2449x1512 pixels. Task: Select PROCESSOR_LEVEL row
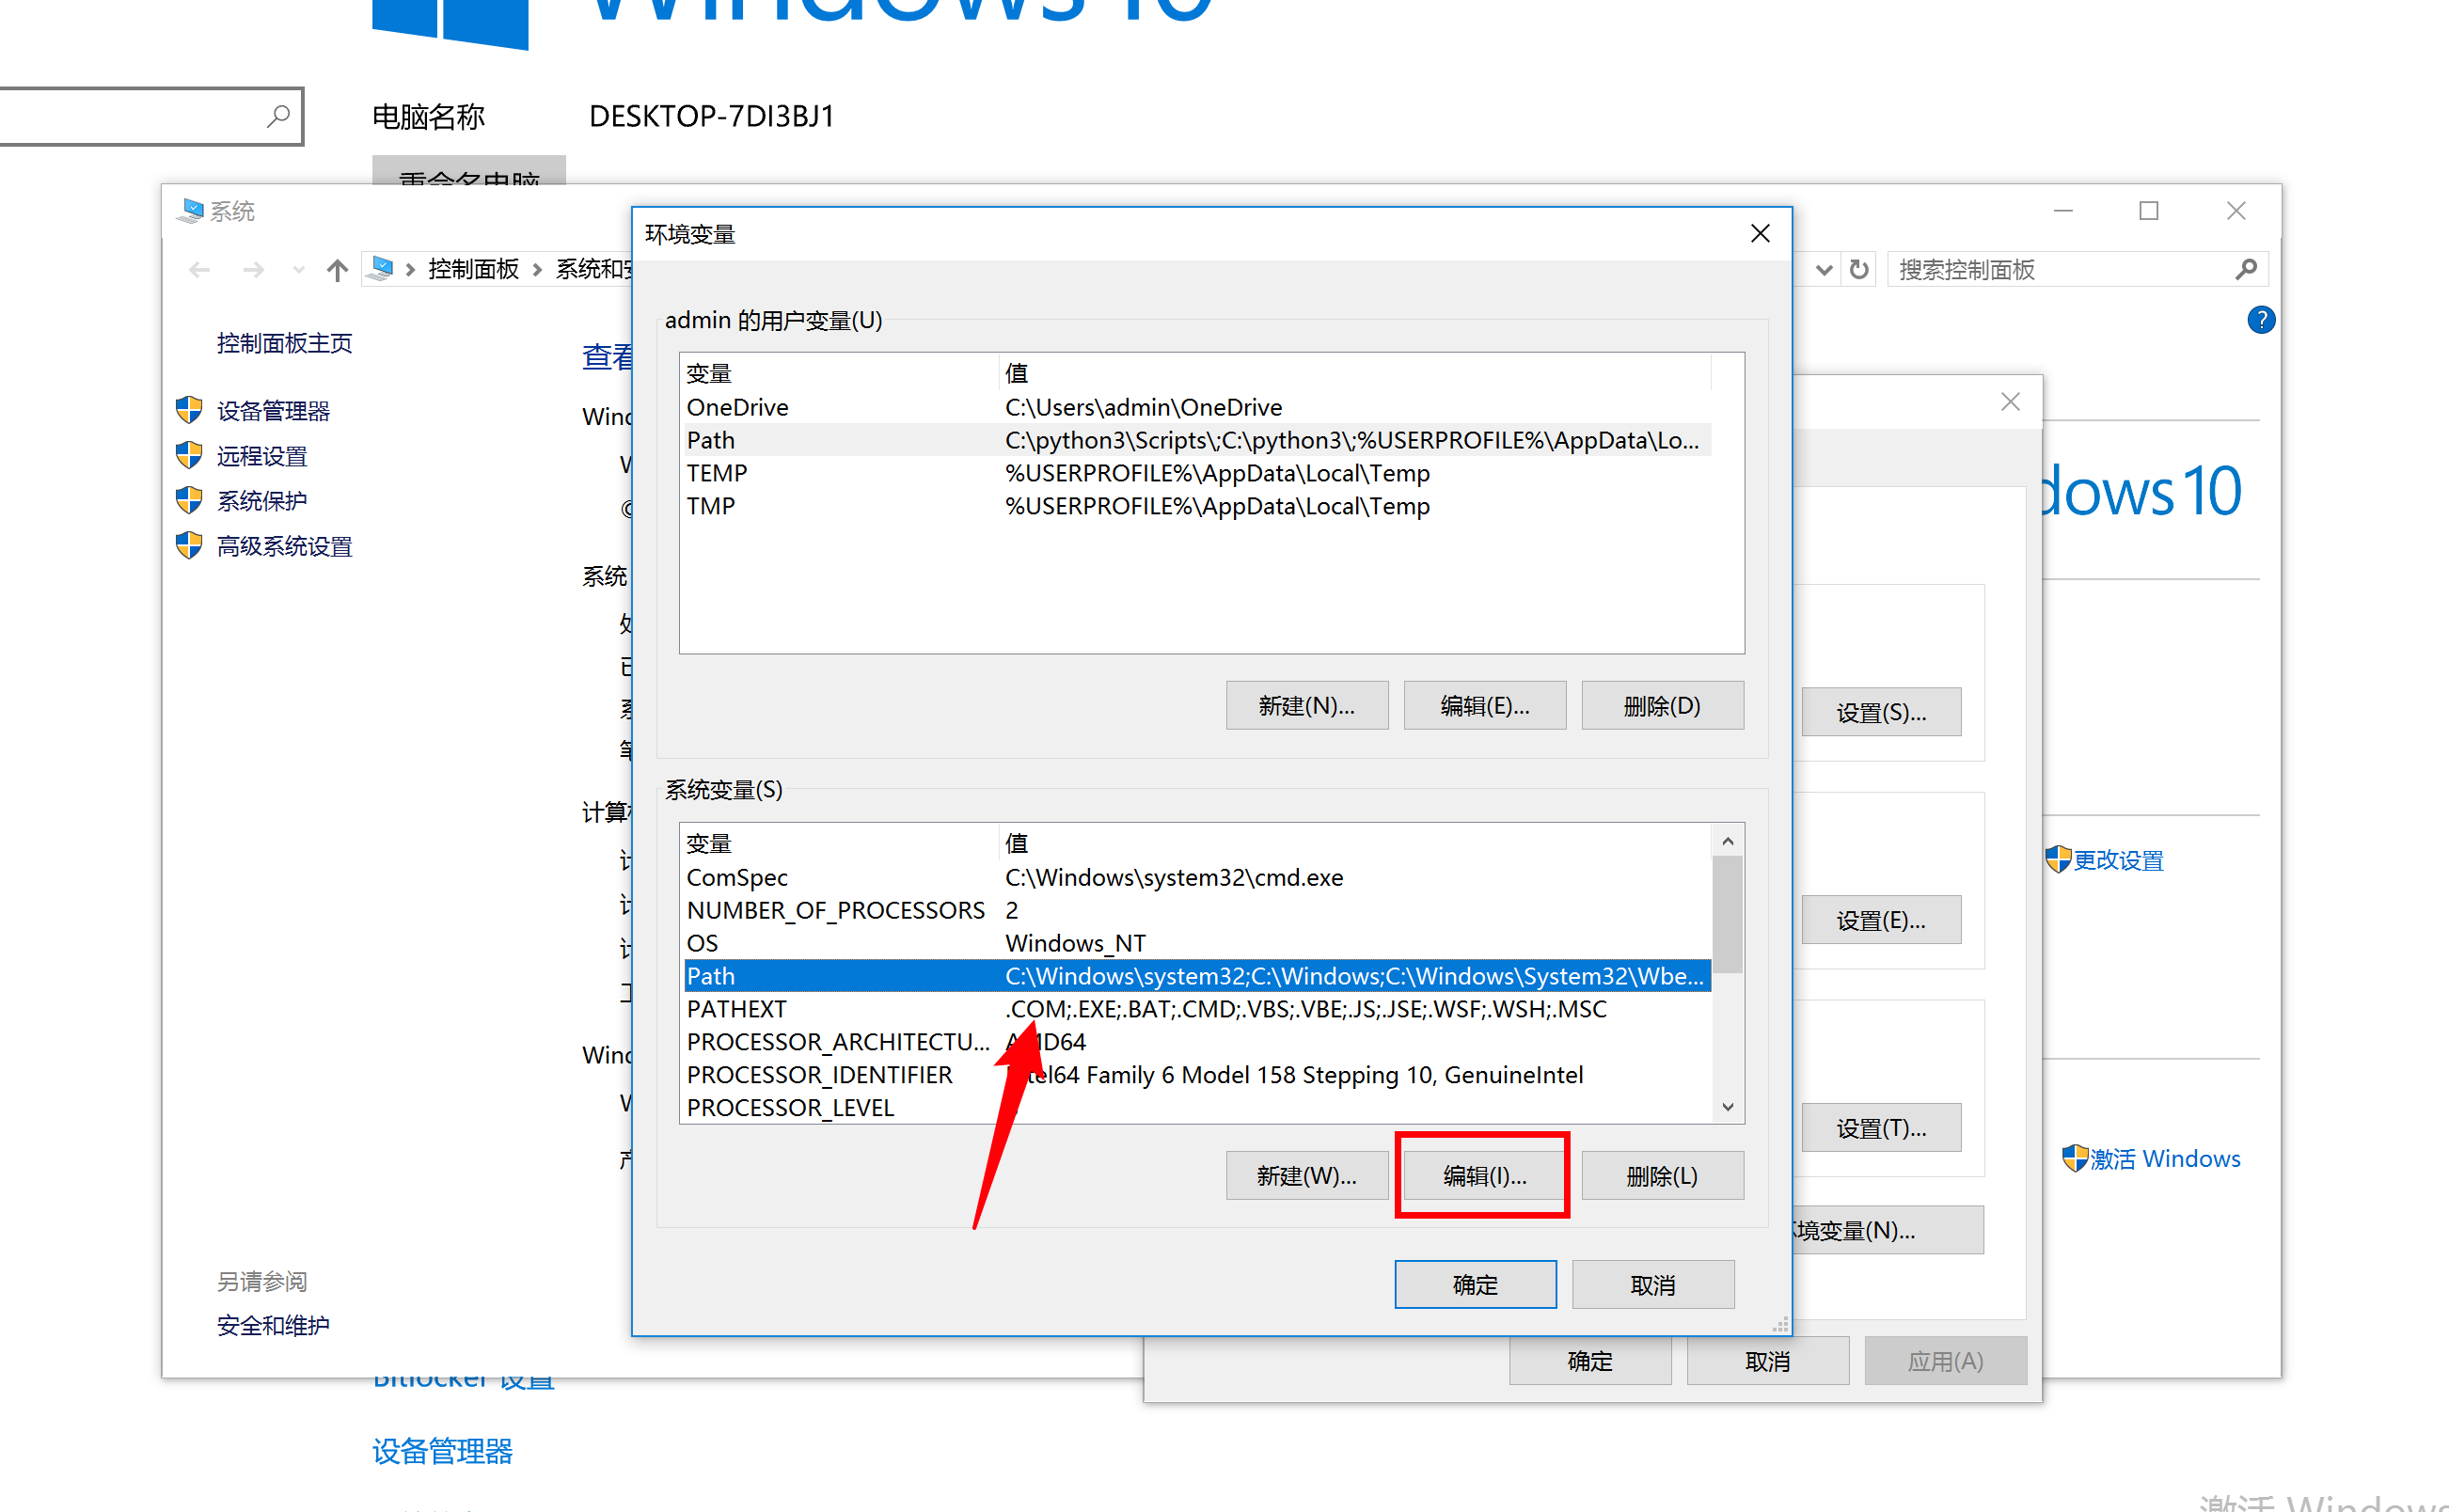1196,1107
